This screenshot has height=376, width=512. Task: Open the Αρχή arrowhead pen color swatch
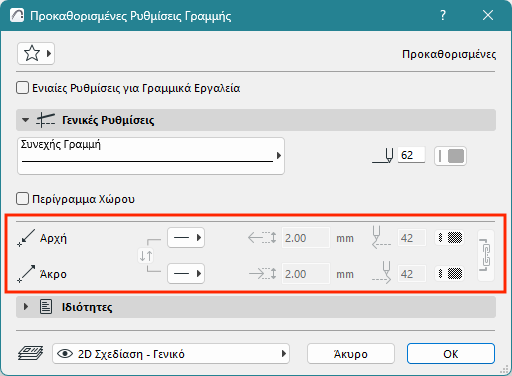450,238
